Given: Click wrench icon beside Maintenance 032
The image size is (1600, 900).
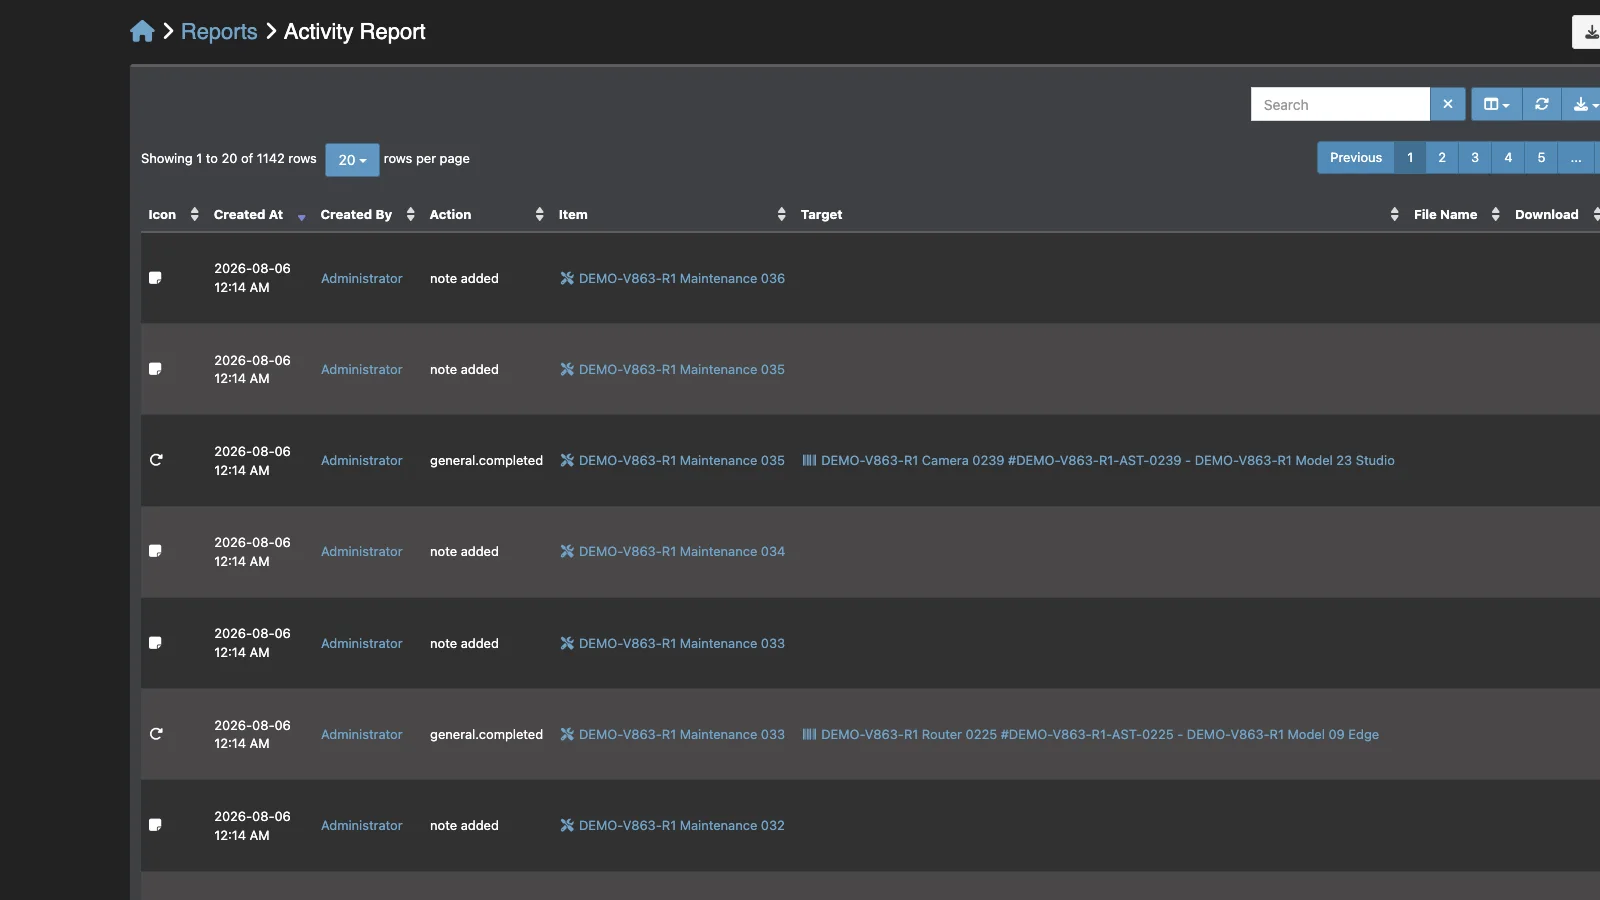Looking at the screenshot, I should click(x=567, y=826).
